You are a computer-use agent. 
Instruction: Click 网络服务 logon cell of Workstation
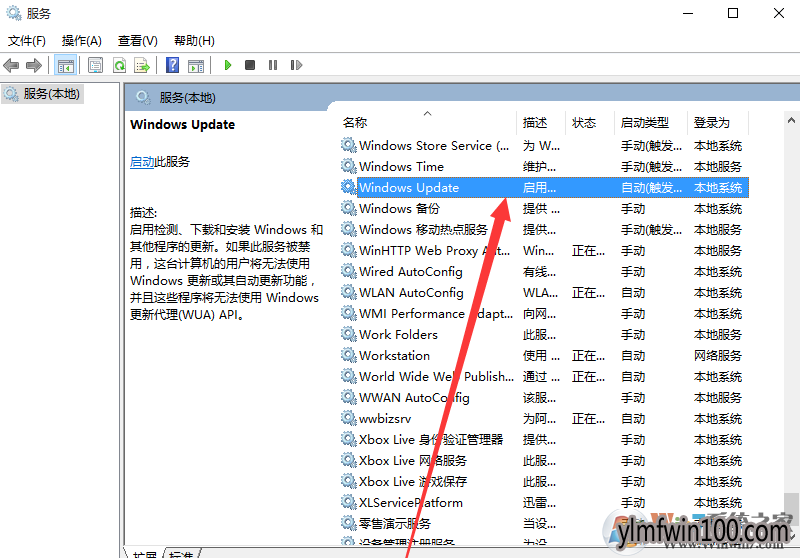tap(717, 356)
